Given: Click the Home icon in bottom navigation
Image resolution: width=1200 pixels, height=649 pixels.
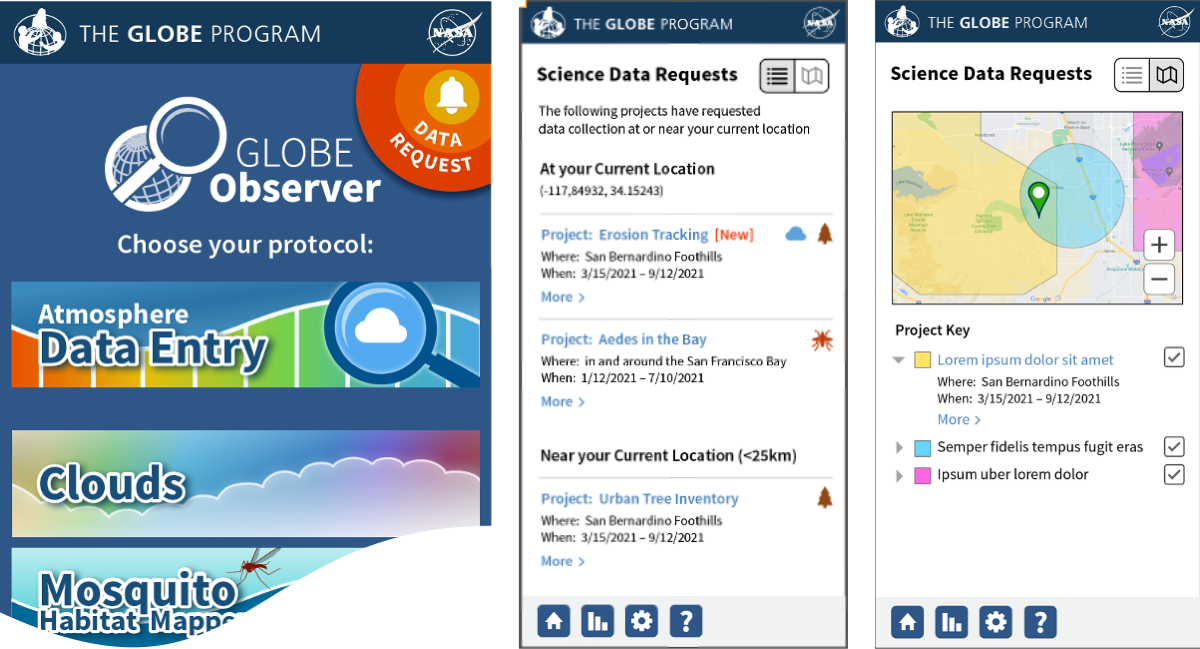Looking at the screenshot, I should point(553,620).
